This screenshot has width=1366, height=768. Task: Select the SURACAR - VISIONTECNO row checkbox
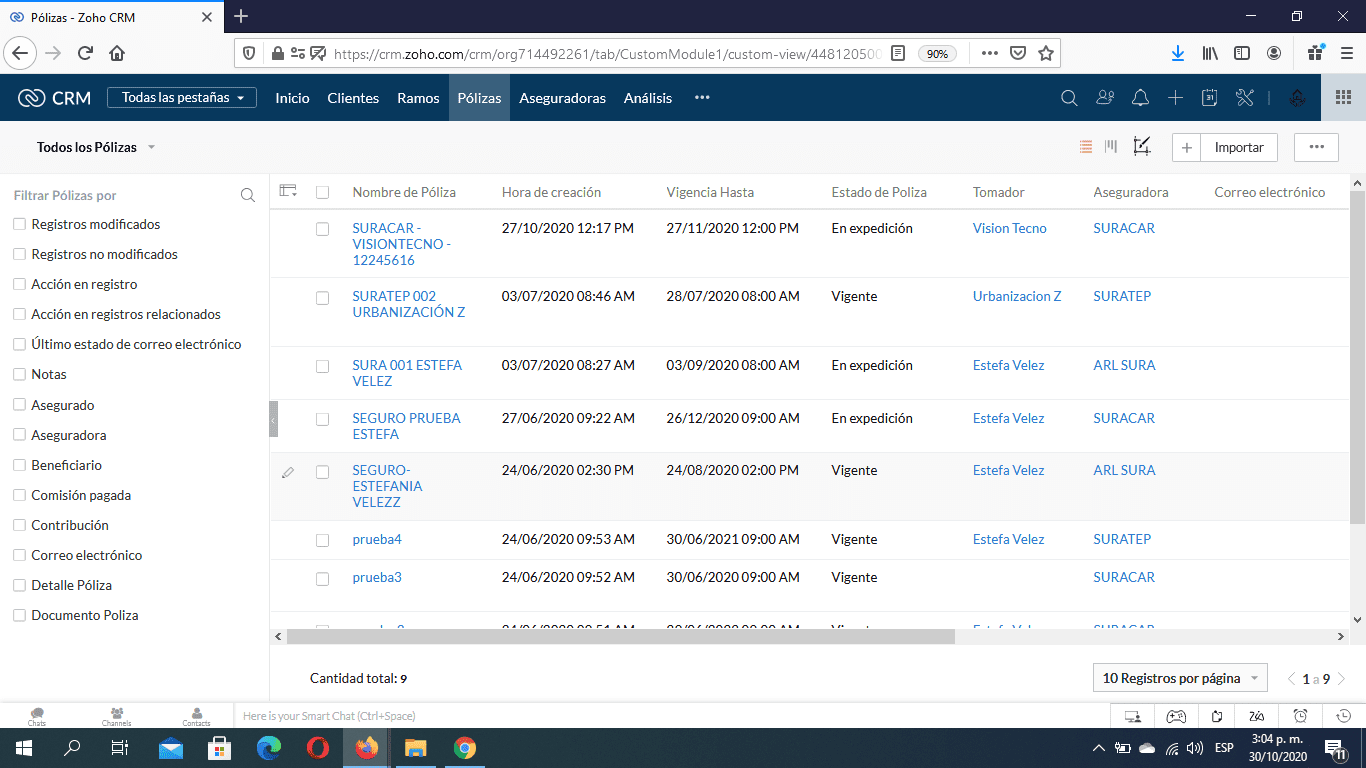pyautogui.click(x=322, y=229)
